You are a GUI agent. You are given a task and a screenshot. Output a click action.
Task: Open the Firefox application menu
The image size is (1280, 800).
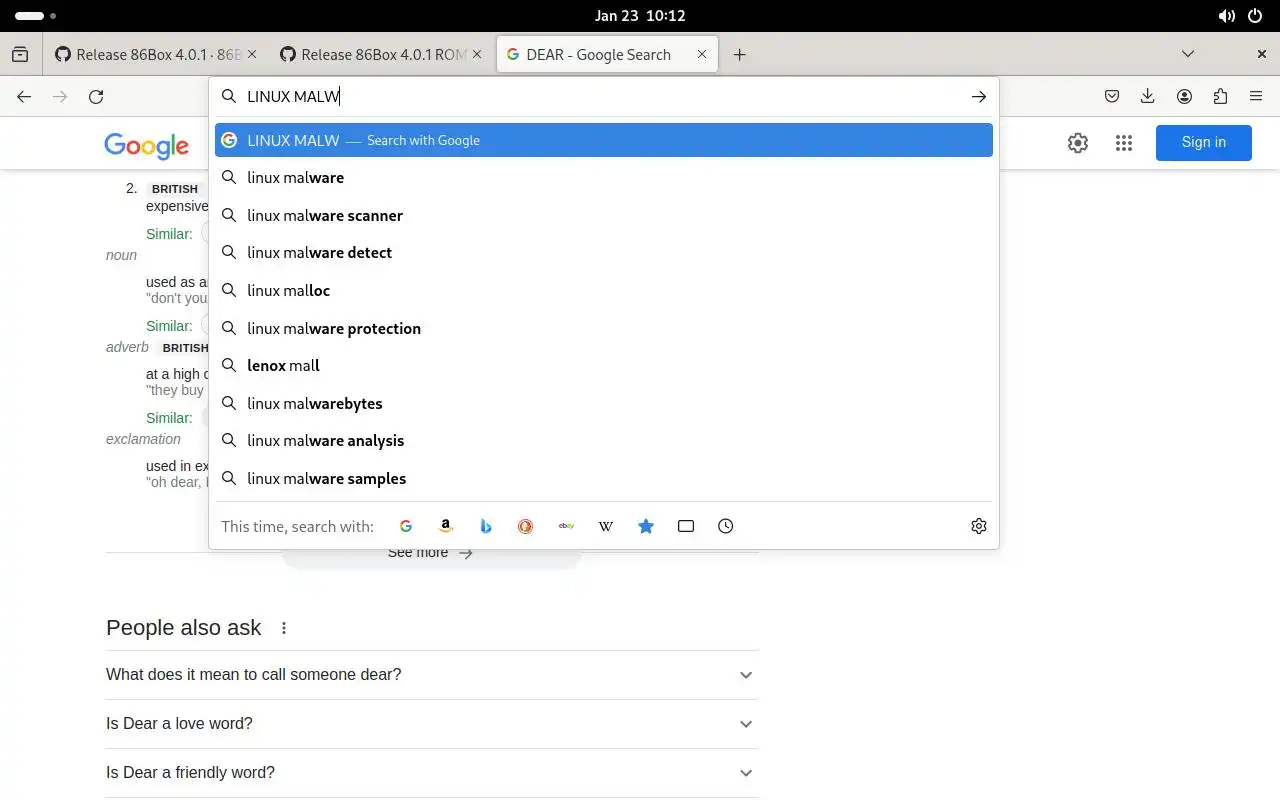[x=1256, y=97]
